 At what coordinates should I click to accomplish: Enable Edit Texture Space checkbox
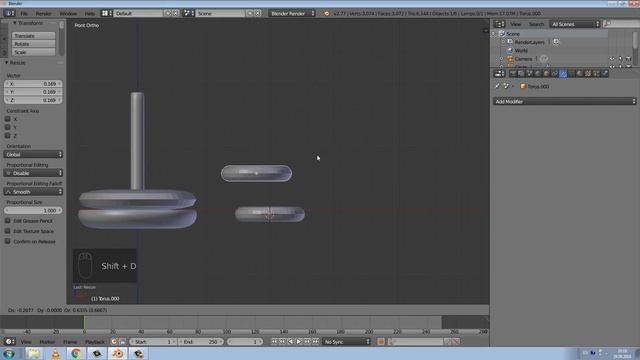click(x=8, y=231)
